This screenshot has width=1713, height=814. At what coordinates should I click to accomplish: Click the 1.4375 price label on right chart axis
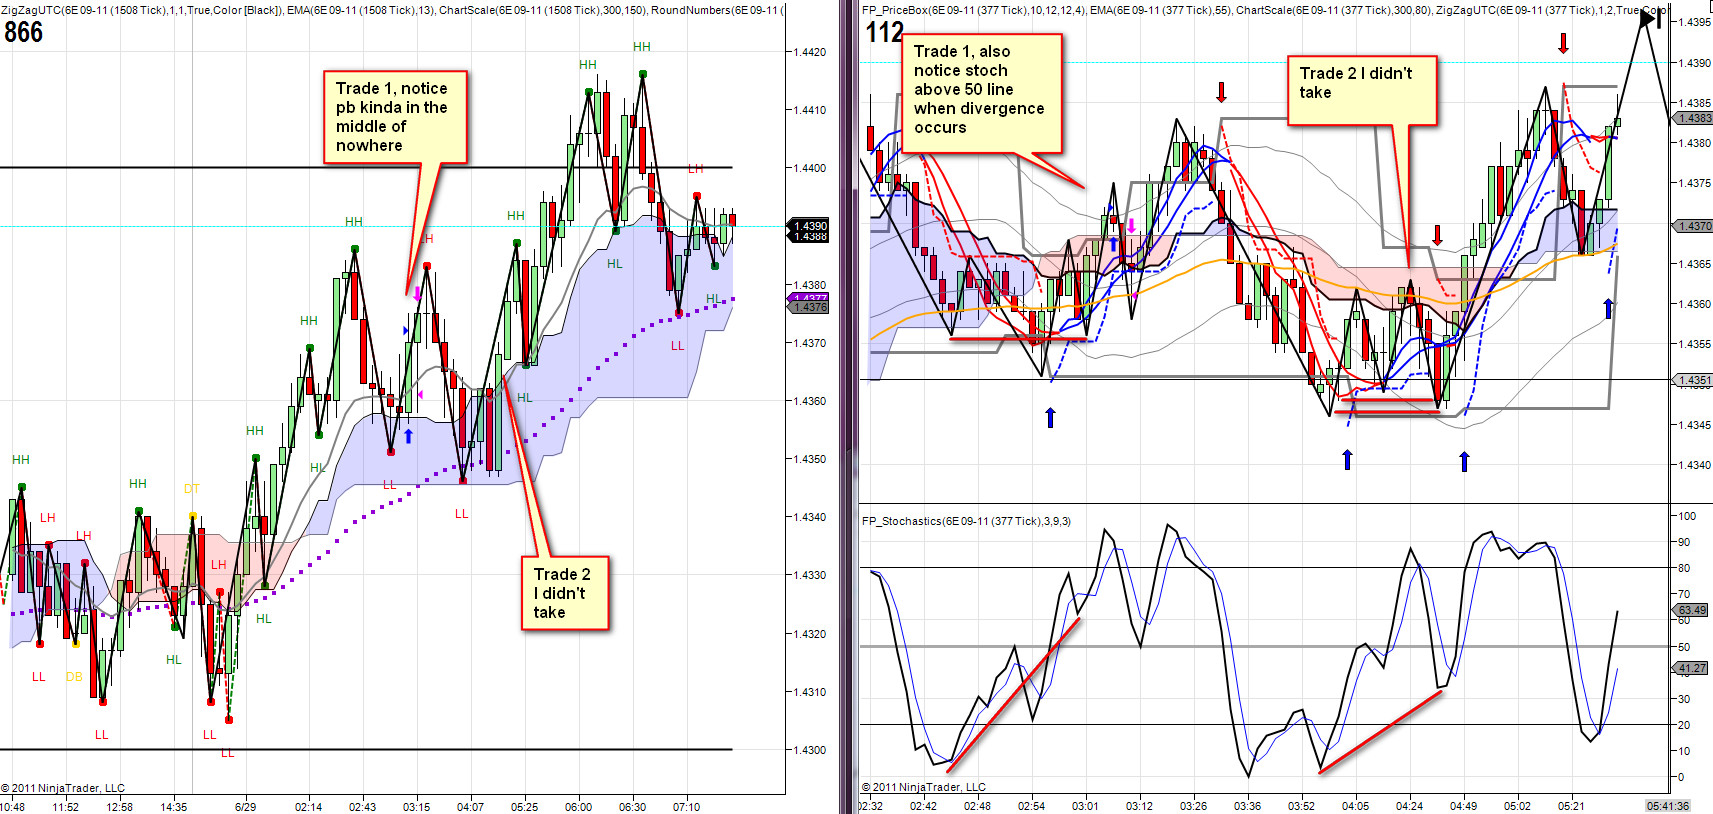1694,183
